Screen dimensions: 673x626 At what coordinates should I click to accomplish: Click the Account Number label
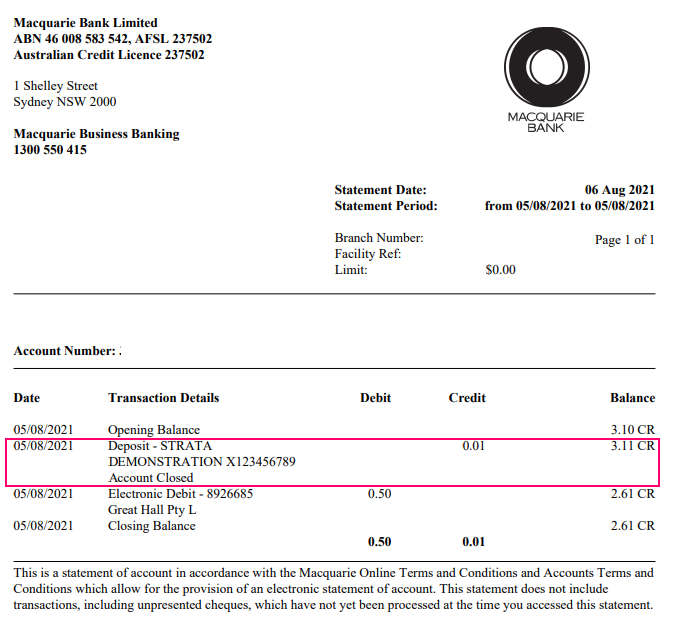pos(65,352)
